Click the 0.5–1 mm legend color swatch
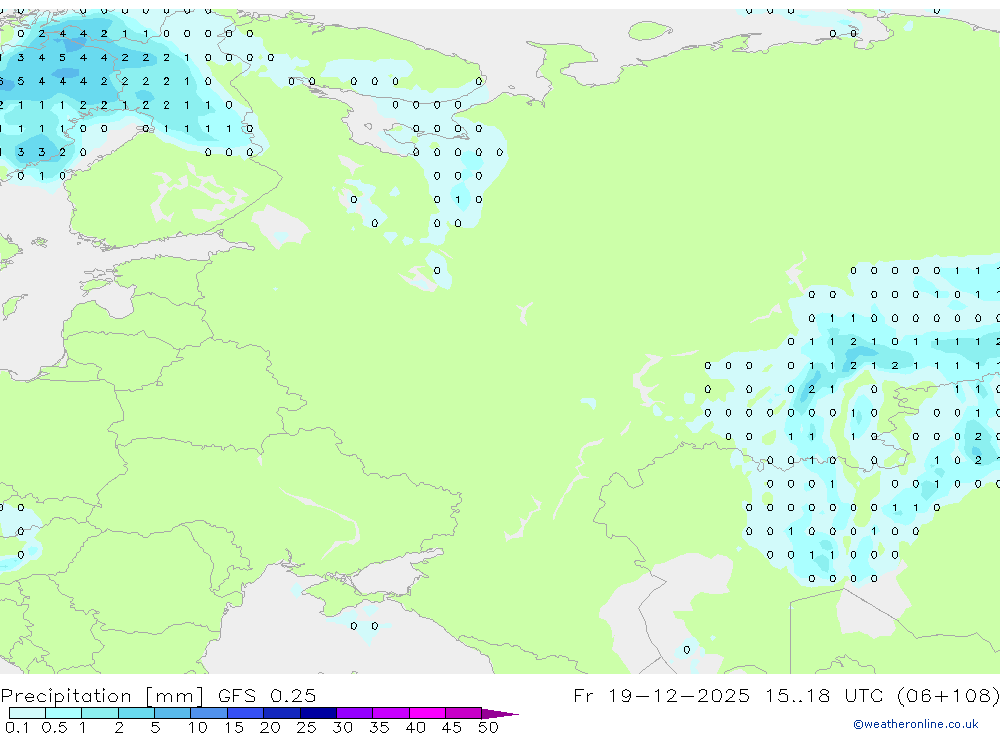Viewport: 1000px width, 733px height. point(64,713)
